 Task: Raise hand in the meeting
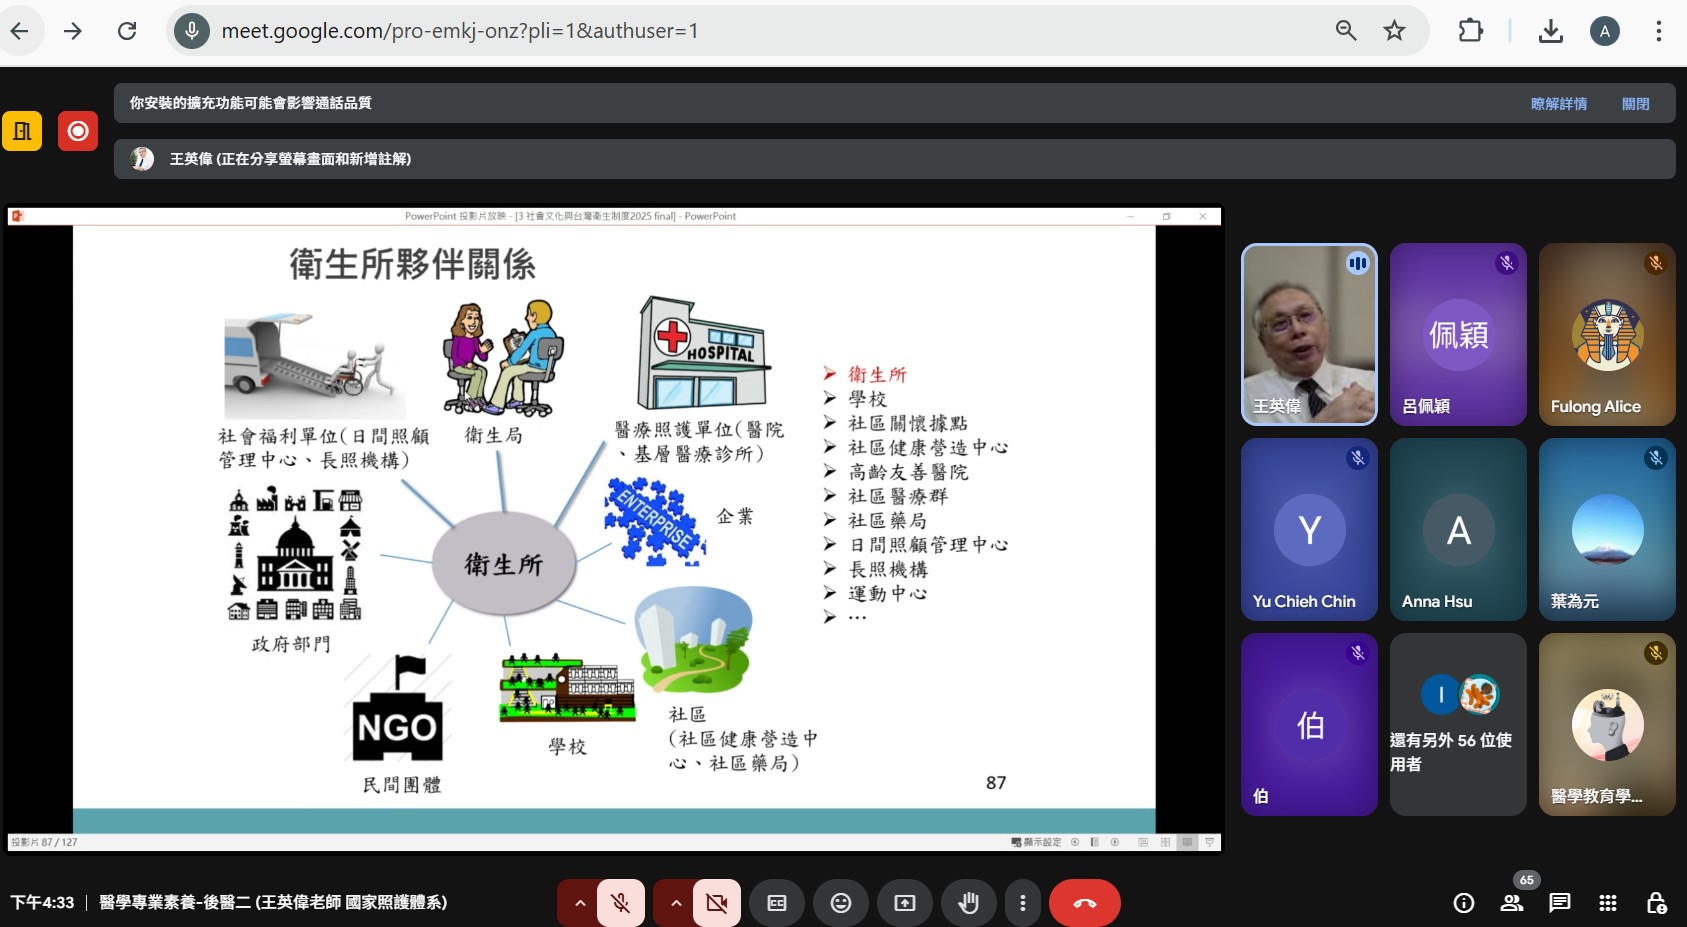(x=968, y=903)
